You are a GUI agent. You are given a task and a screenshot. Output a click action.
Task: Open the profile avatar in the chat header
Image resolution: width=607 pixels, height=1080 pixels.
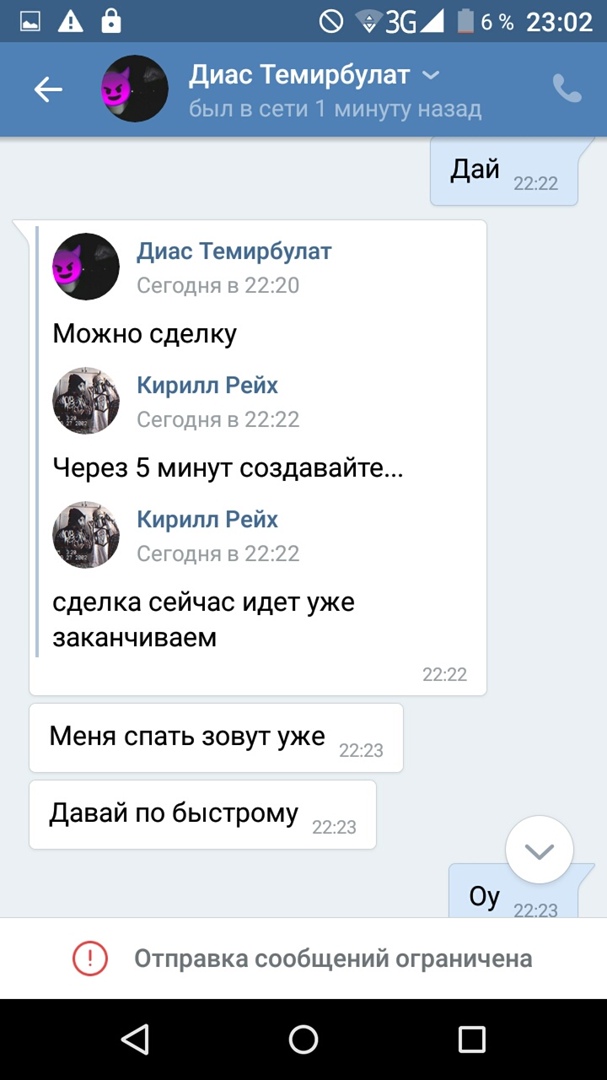tap(134, 89)
